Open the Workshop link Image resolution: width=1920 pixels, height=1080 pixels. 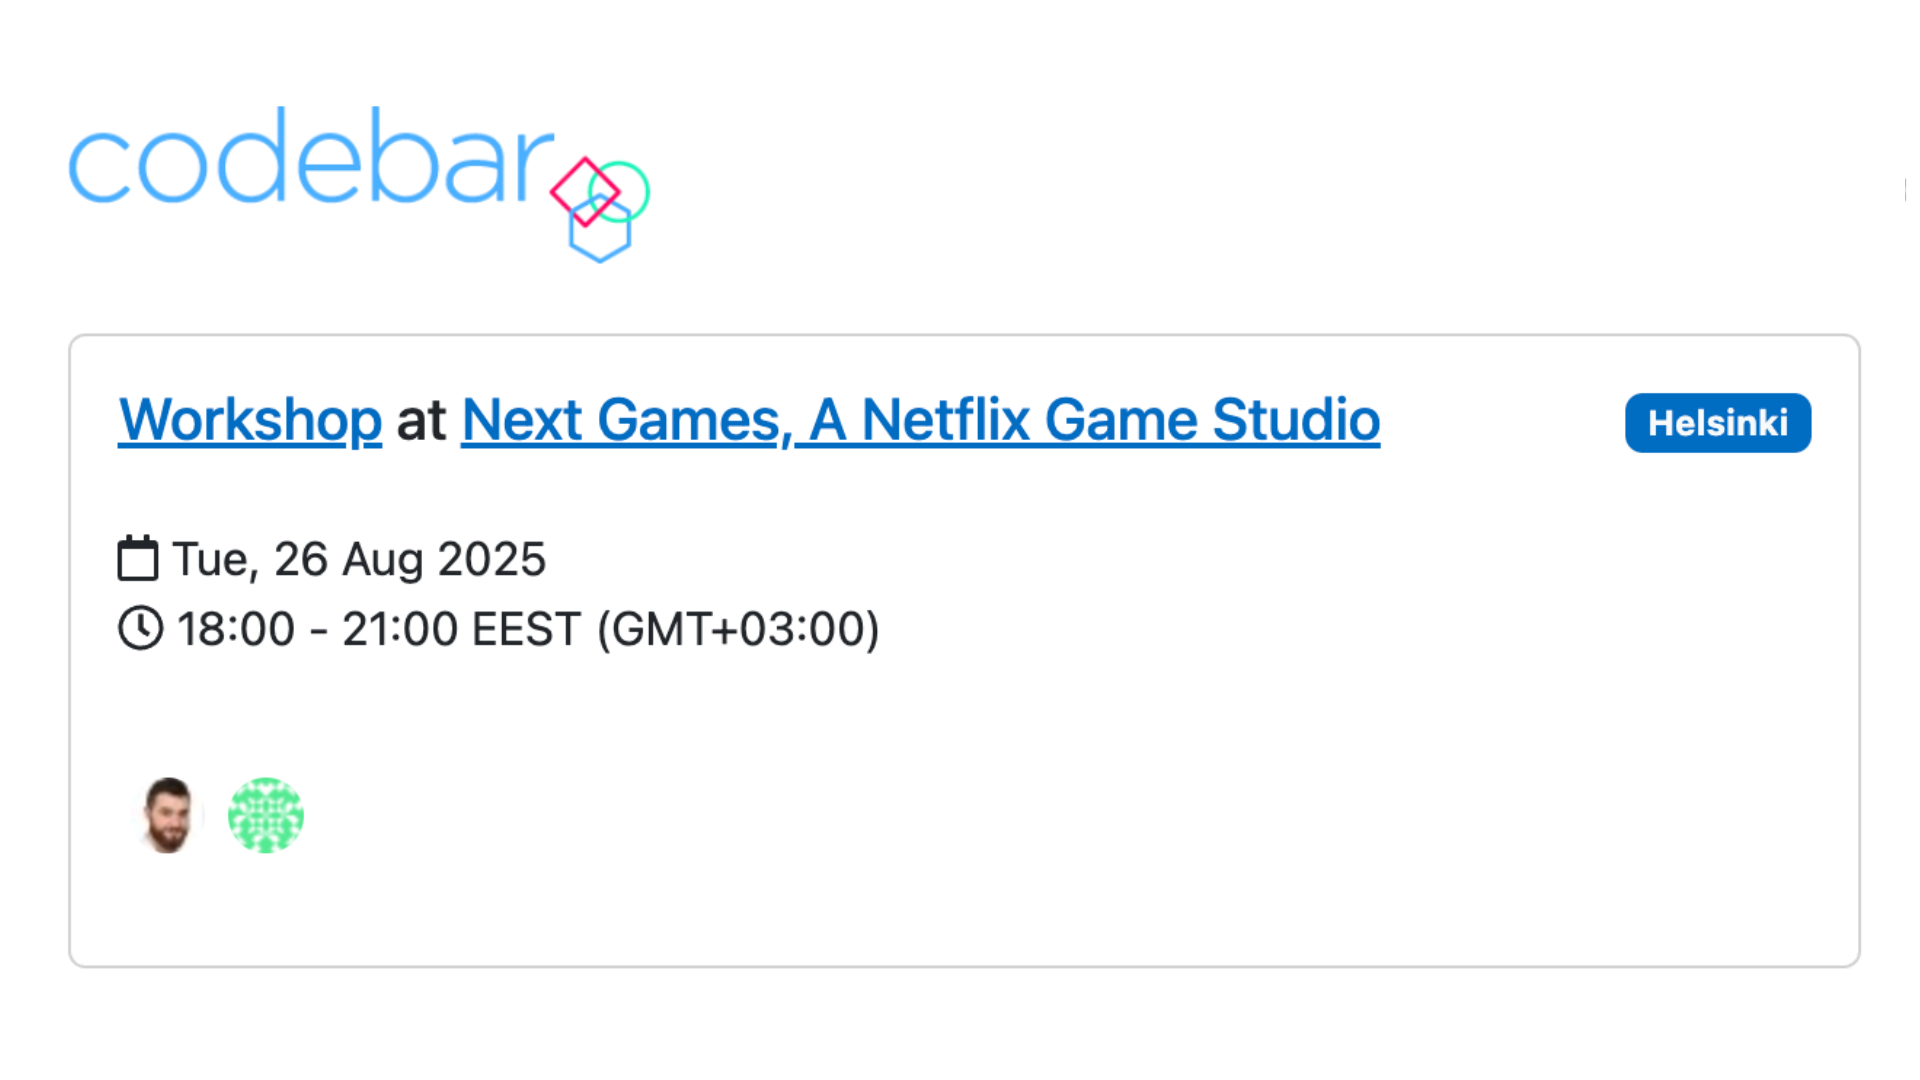point(250,420)
